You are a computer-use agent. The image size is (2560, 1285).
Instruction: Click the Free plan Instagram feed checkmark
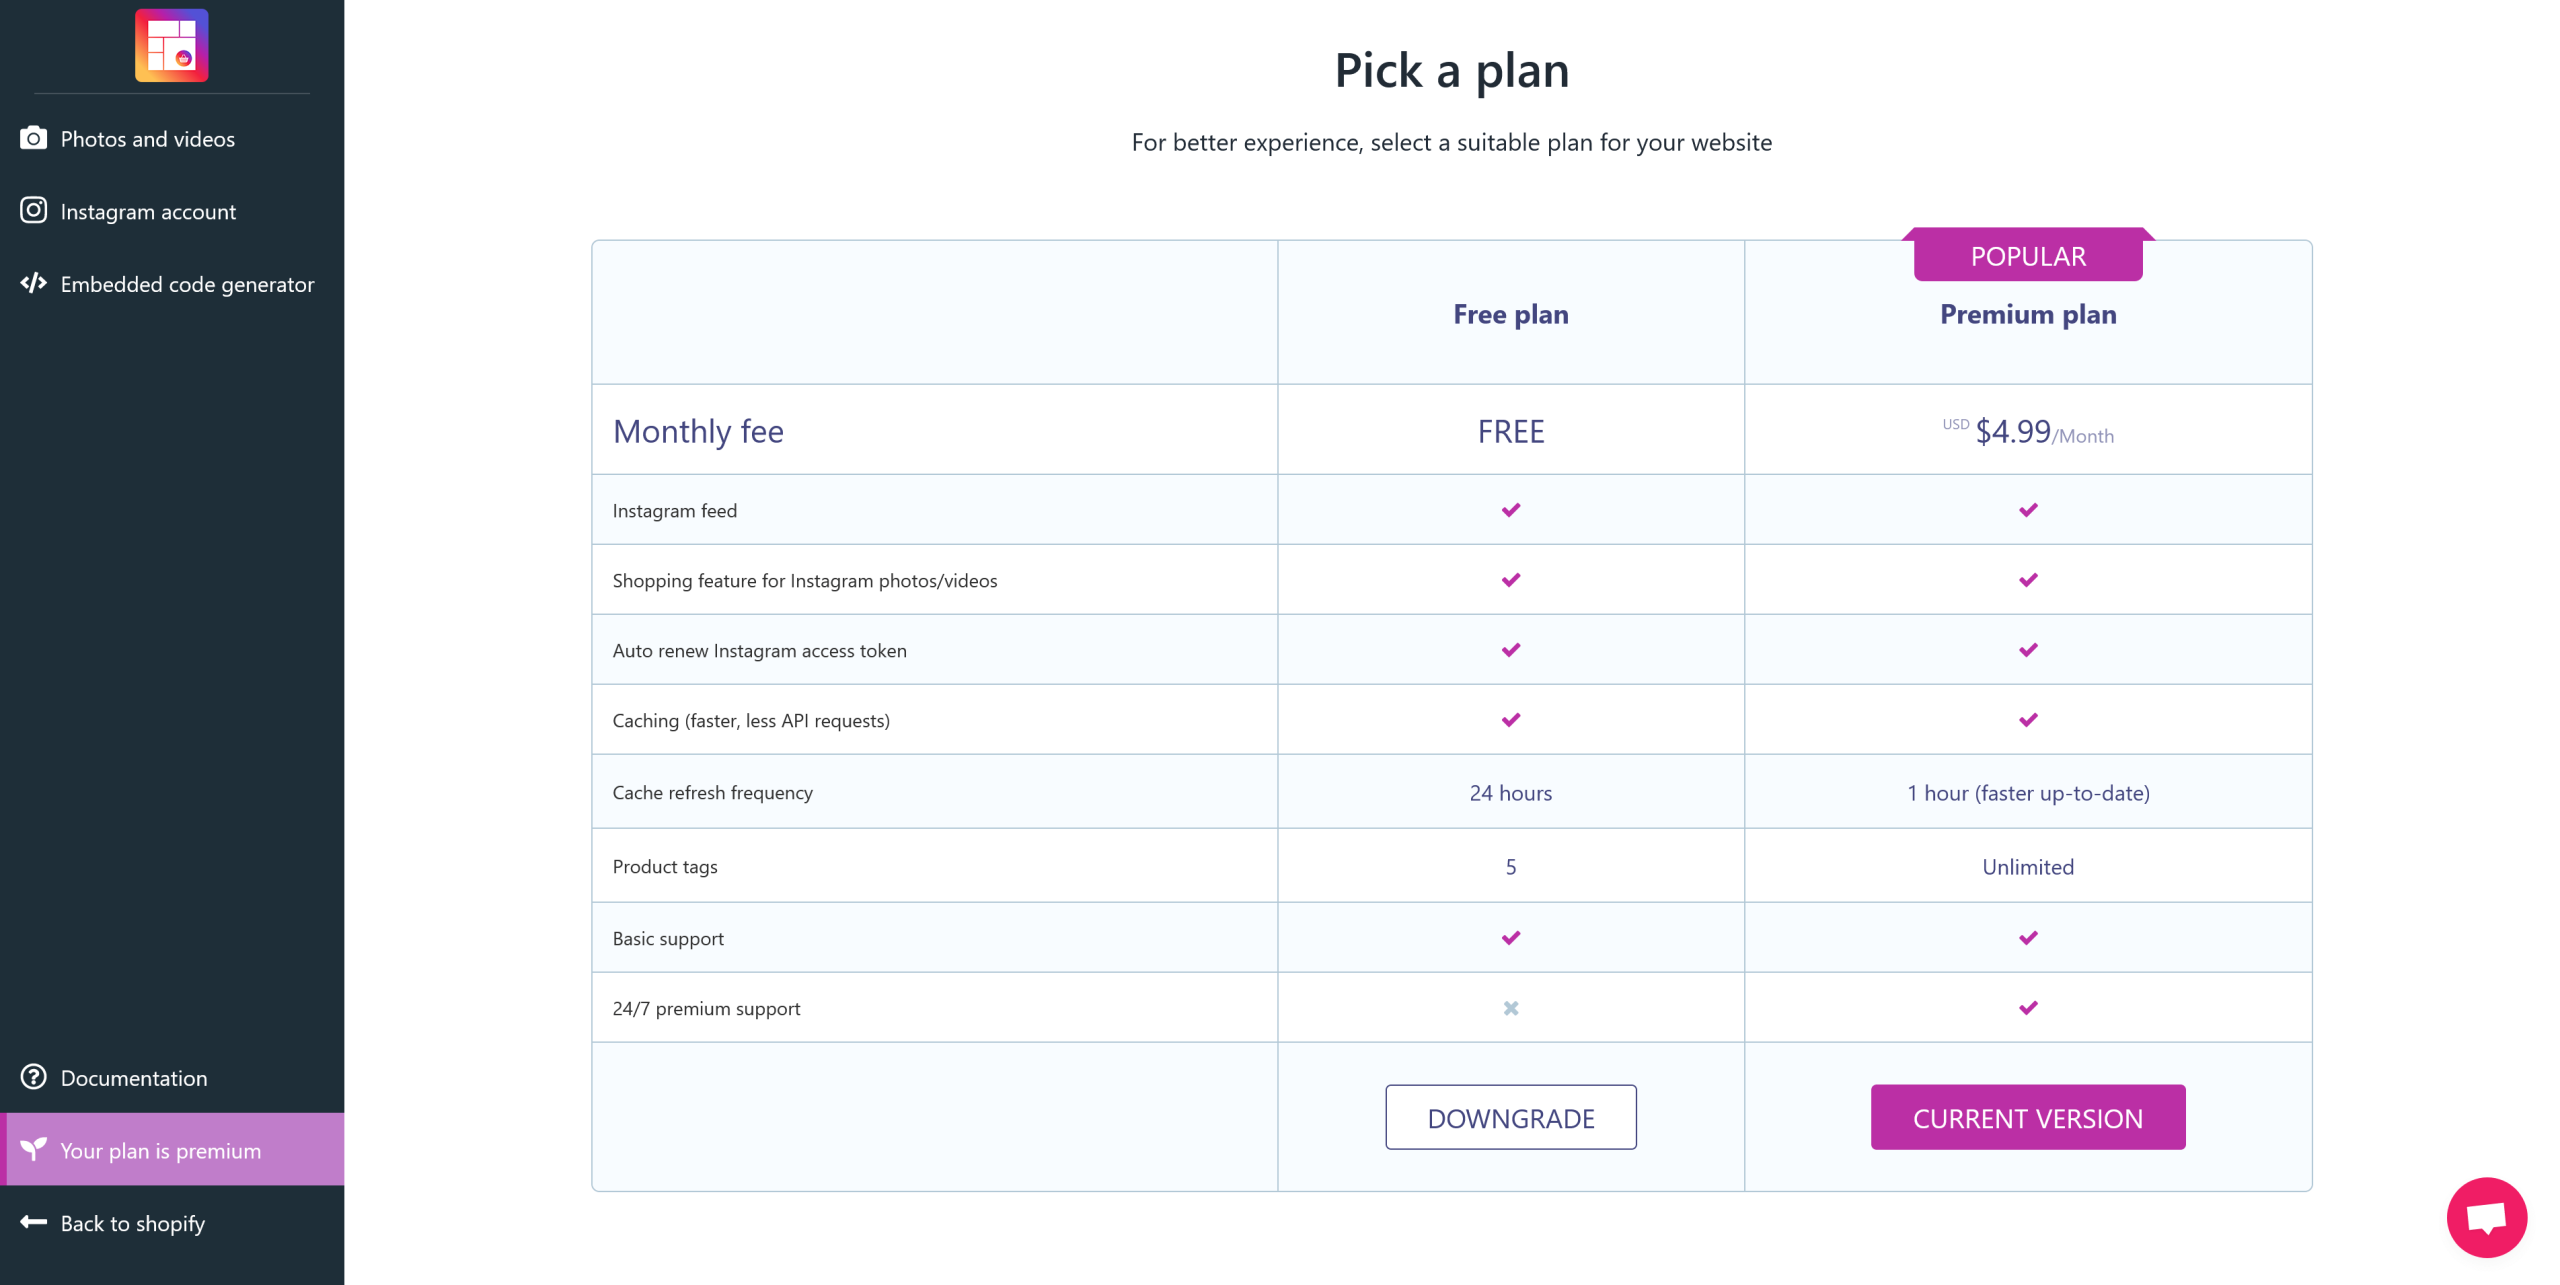point(1510,510)
